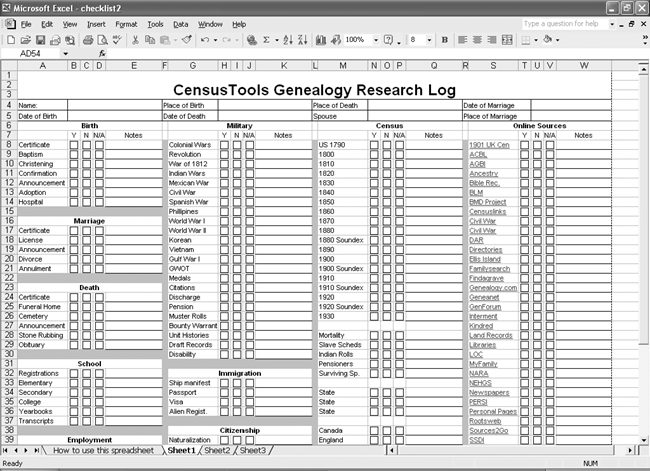Click Merge and Center icon
The height and width of the screenshot is (471, 650).
tap(507, 40)
